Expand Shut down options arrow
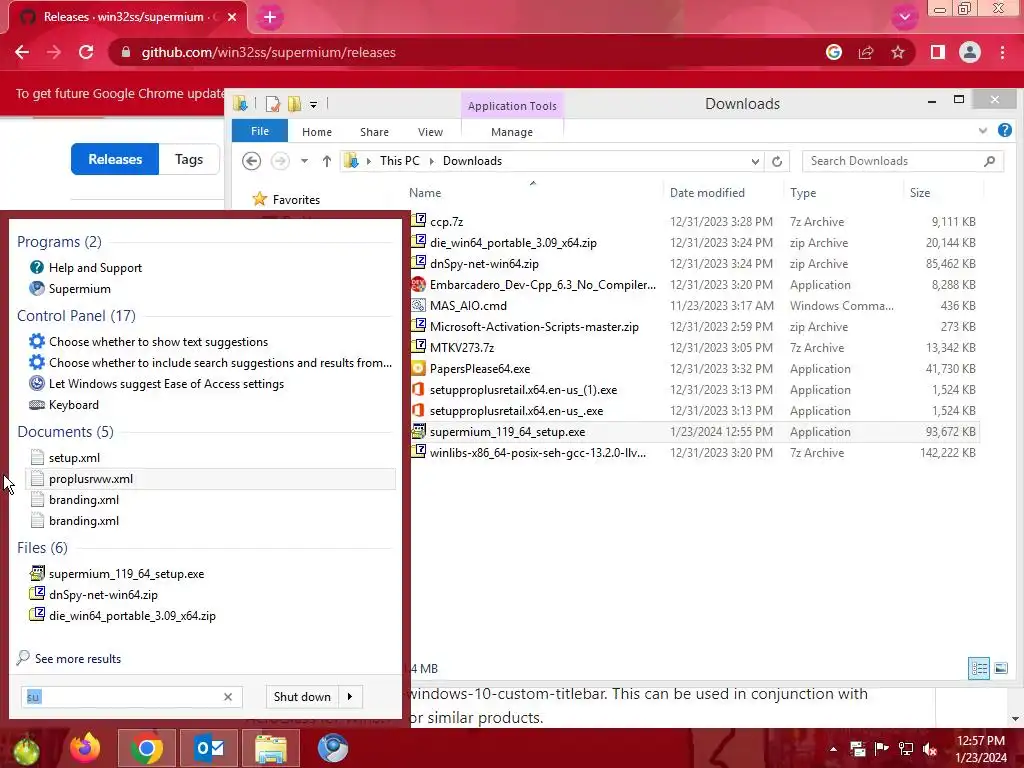Viewport: 1024px width, 768px height. pyautogui.click(x=350, y=697)
